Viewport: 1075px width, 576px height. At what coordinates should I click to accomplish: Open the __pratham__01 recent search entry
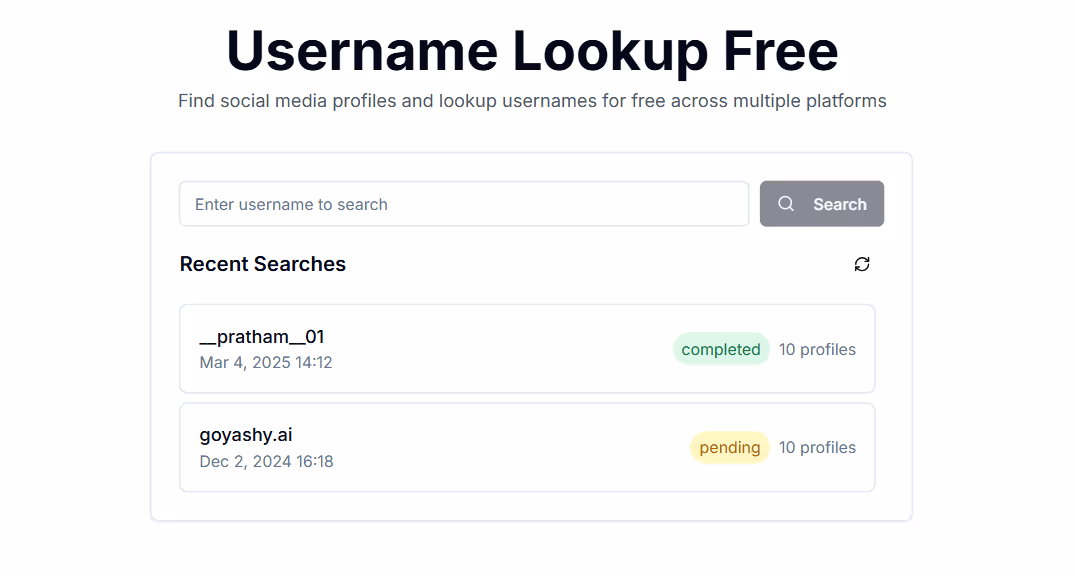point(527,348)
